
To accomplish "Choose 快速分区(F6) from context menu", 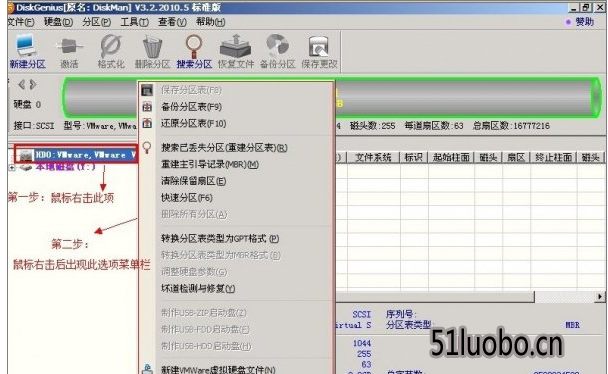I will [x=187, y=198].
